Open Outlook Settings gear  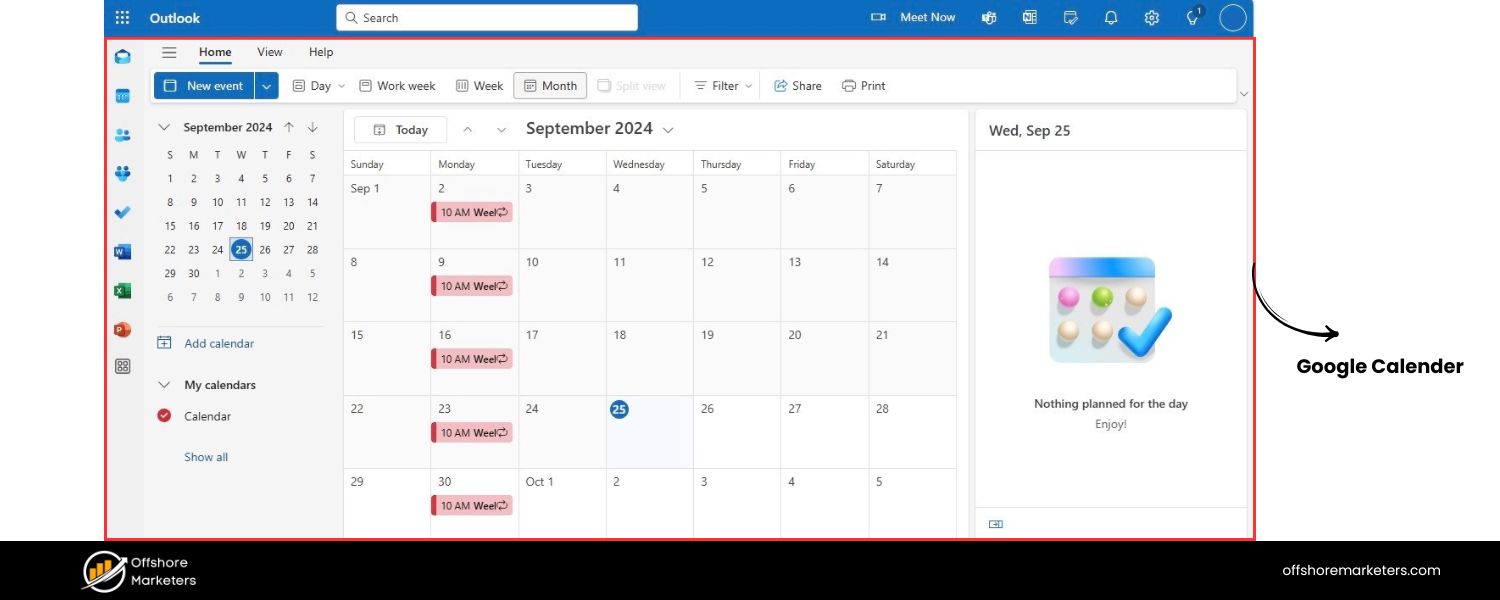(x=1151, y=17)
